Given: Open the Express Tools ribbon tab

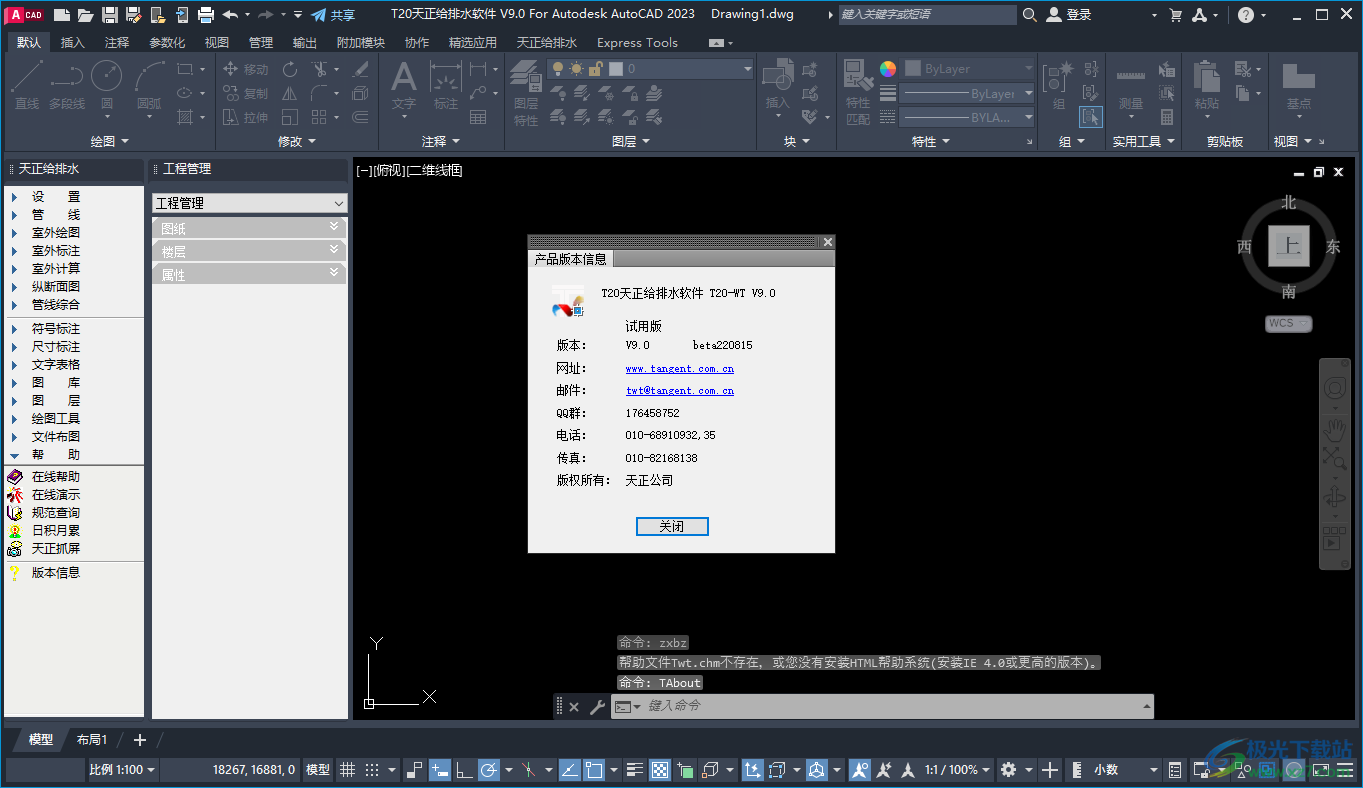Looking at the screenshot, I should (x=637, y=43).
